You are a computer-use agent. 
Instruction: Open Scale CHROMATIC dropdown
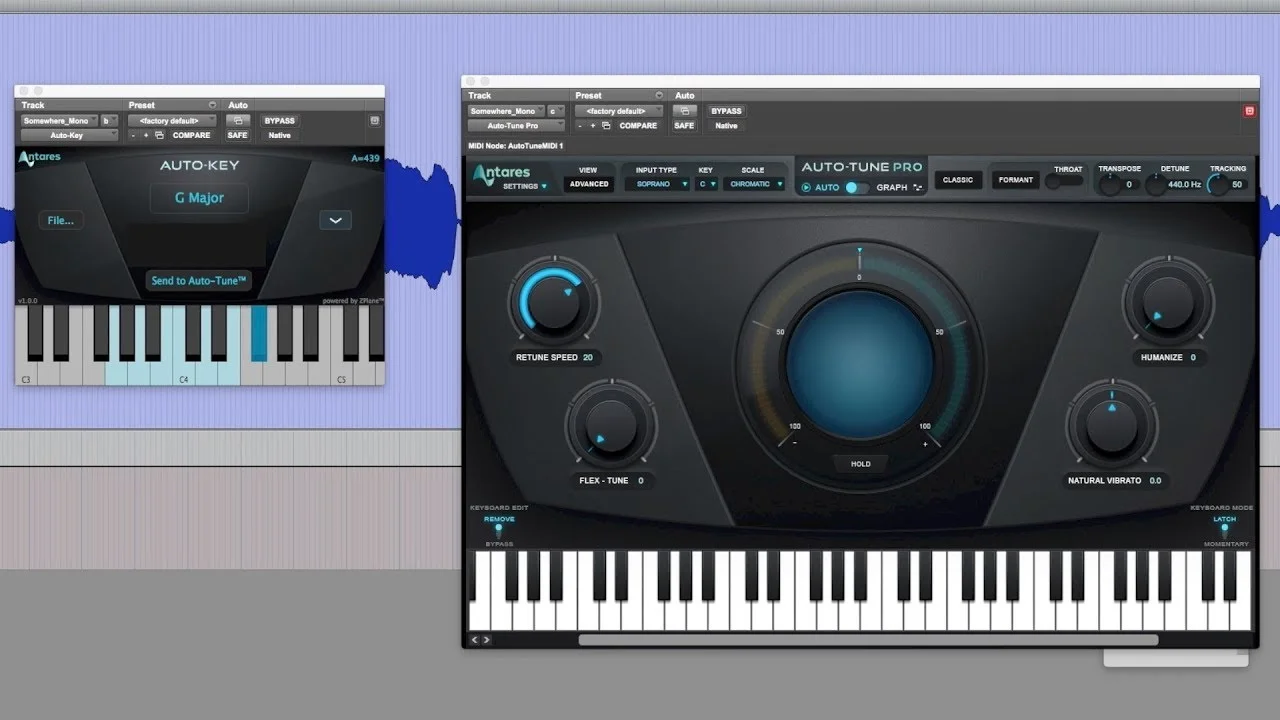pos(755,184)
